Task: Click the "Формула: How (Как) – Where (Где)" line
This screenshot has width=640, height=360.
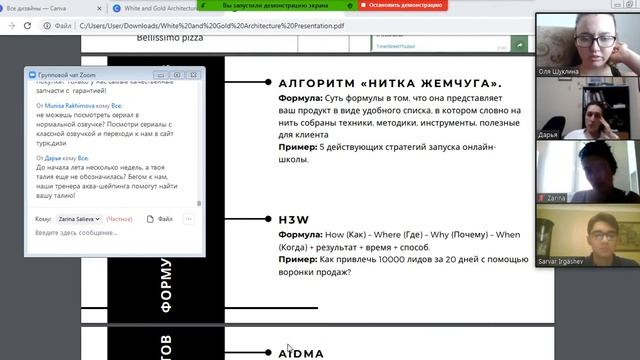Action: click(x=399, y=235)
